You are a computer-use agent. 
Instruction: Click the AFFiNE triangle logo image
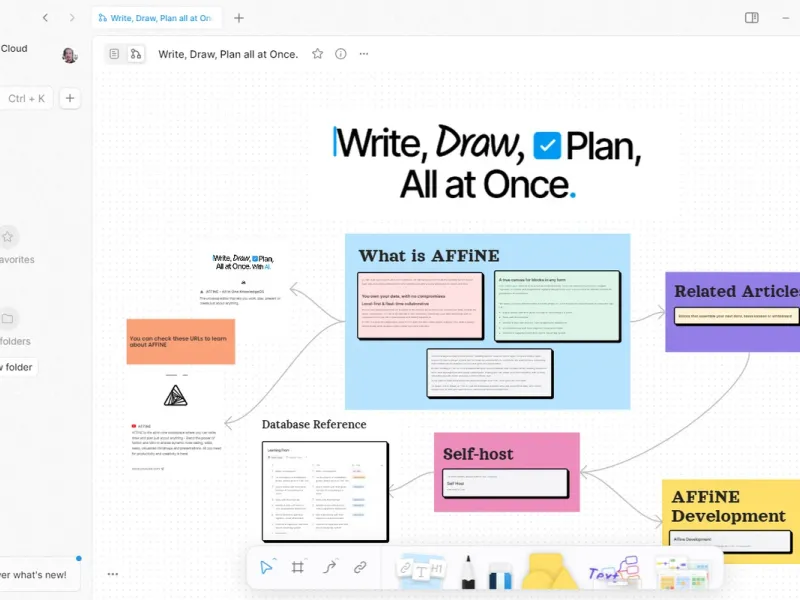click(x=176, y=396)
